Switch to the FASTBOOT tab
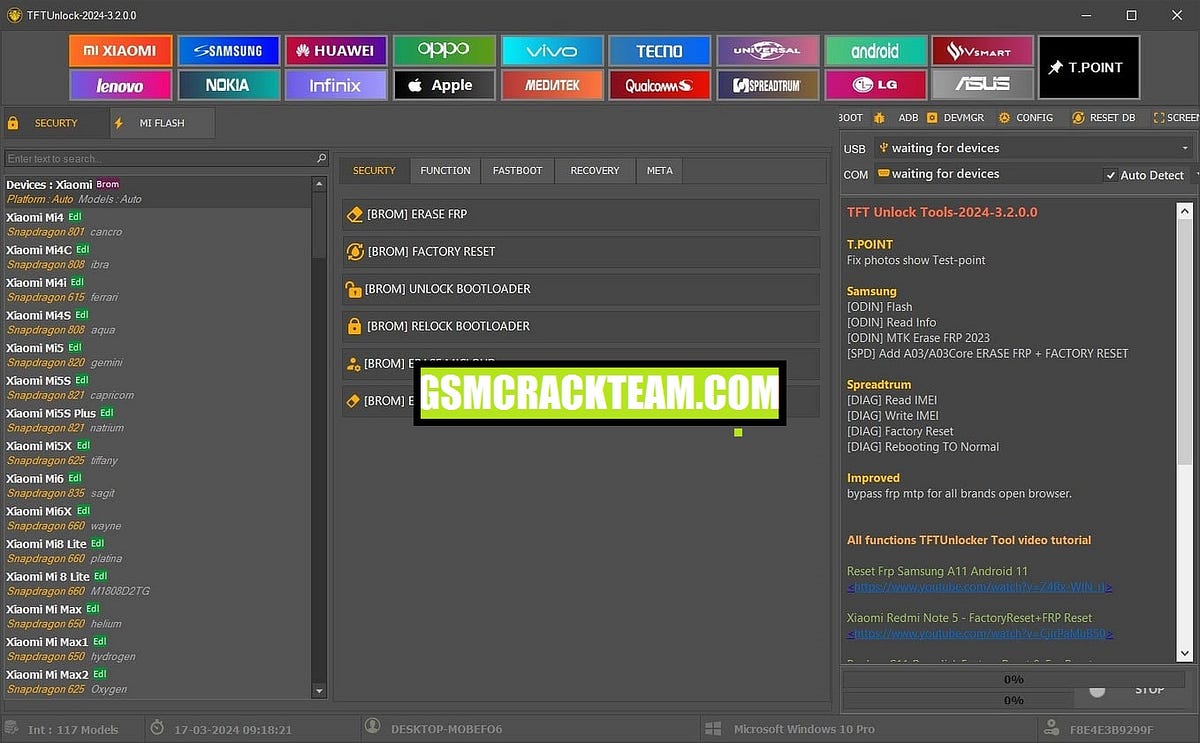Image resolution: width=1200 pixels, height=743 pixels. click(x=517, y=170)
